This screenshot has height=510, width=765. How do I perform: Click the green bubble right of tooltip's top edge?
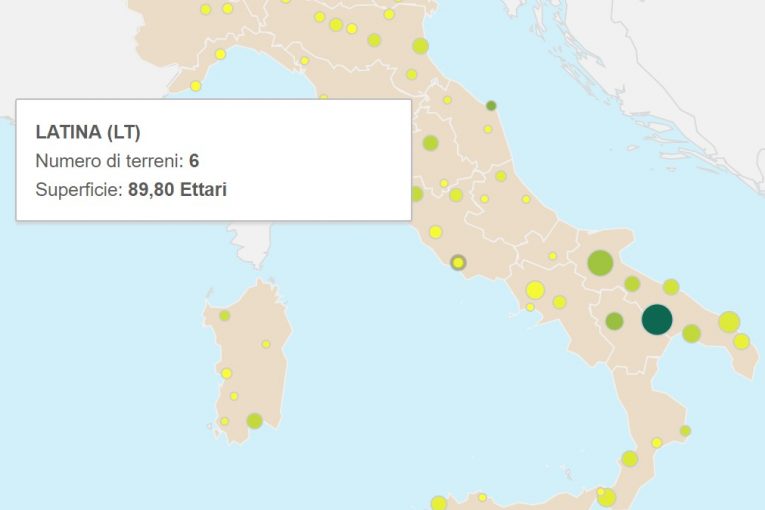click(430, 143)
